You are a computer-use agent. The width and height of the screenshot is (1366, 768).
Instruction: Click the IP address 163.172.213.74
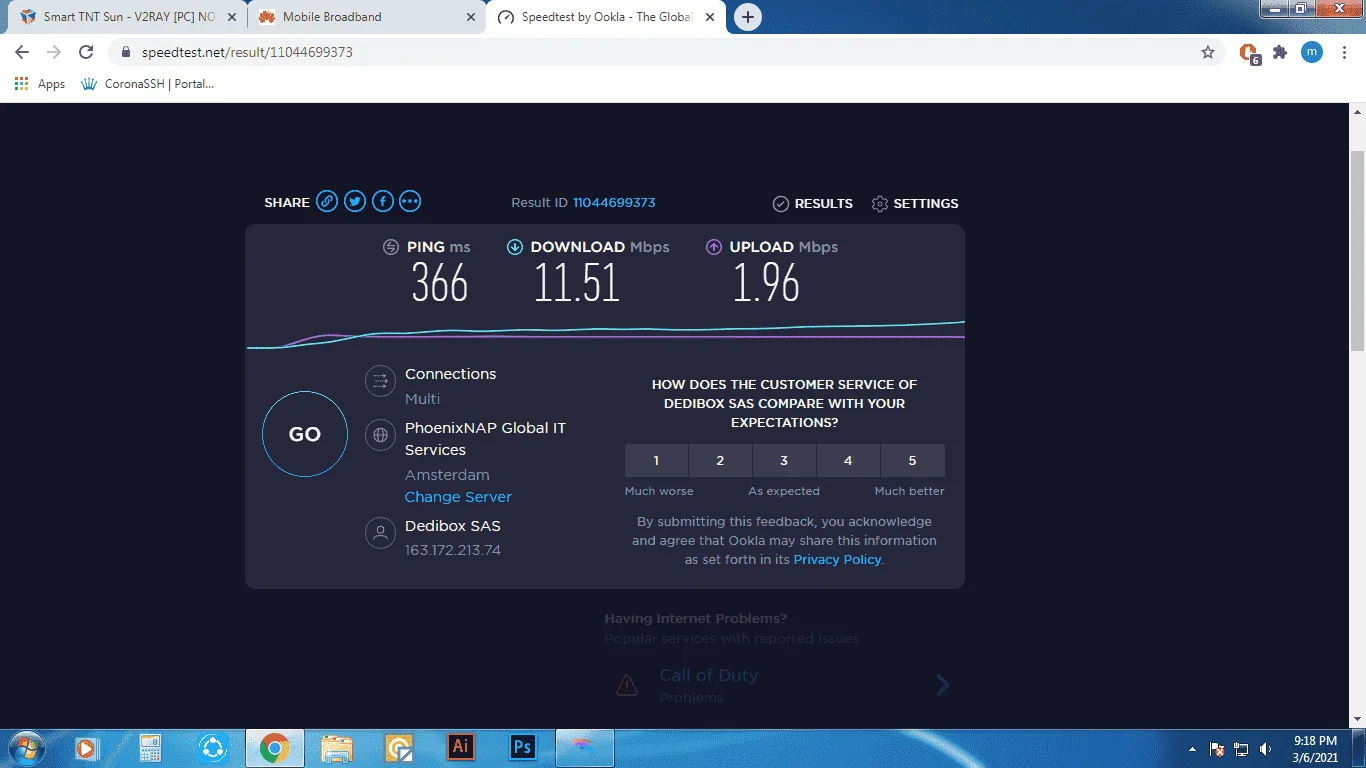(453, 550)
